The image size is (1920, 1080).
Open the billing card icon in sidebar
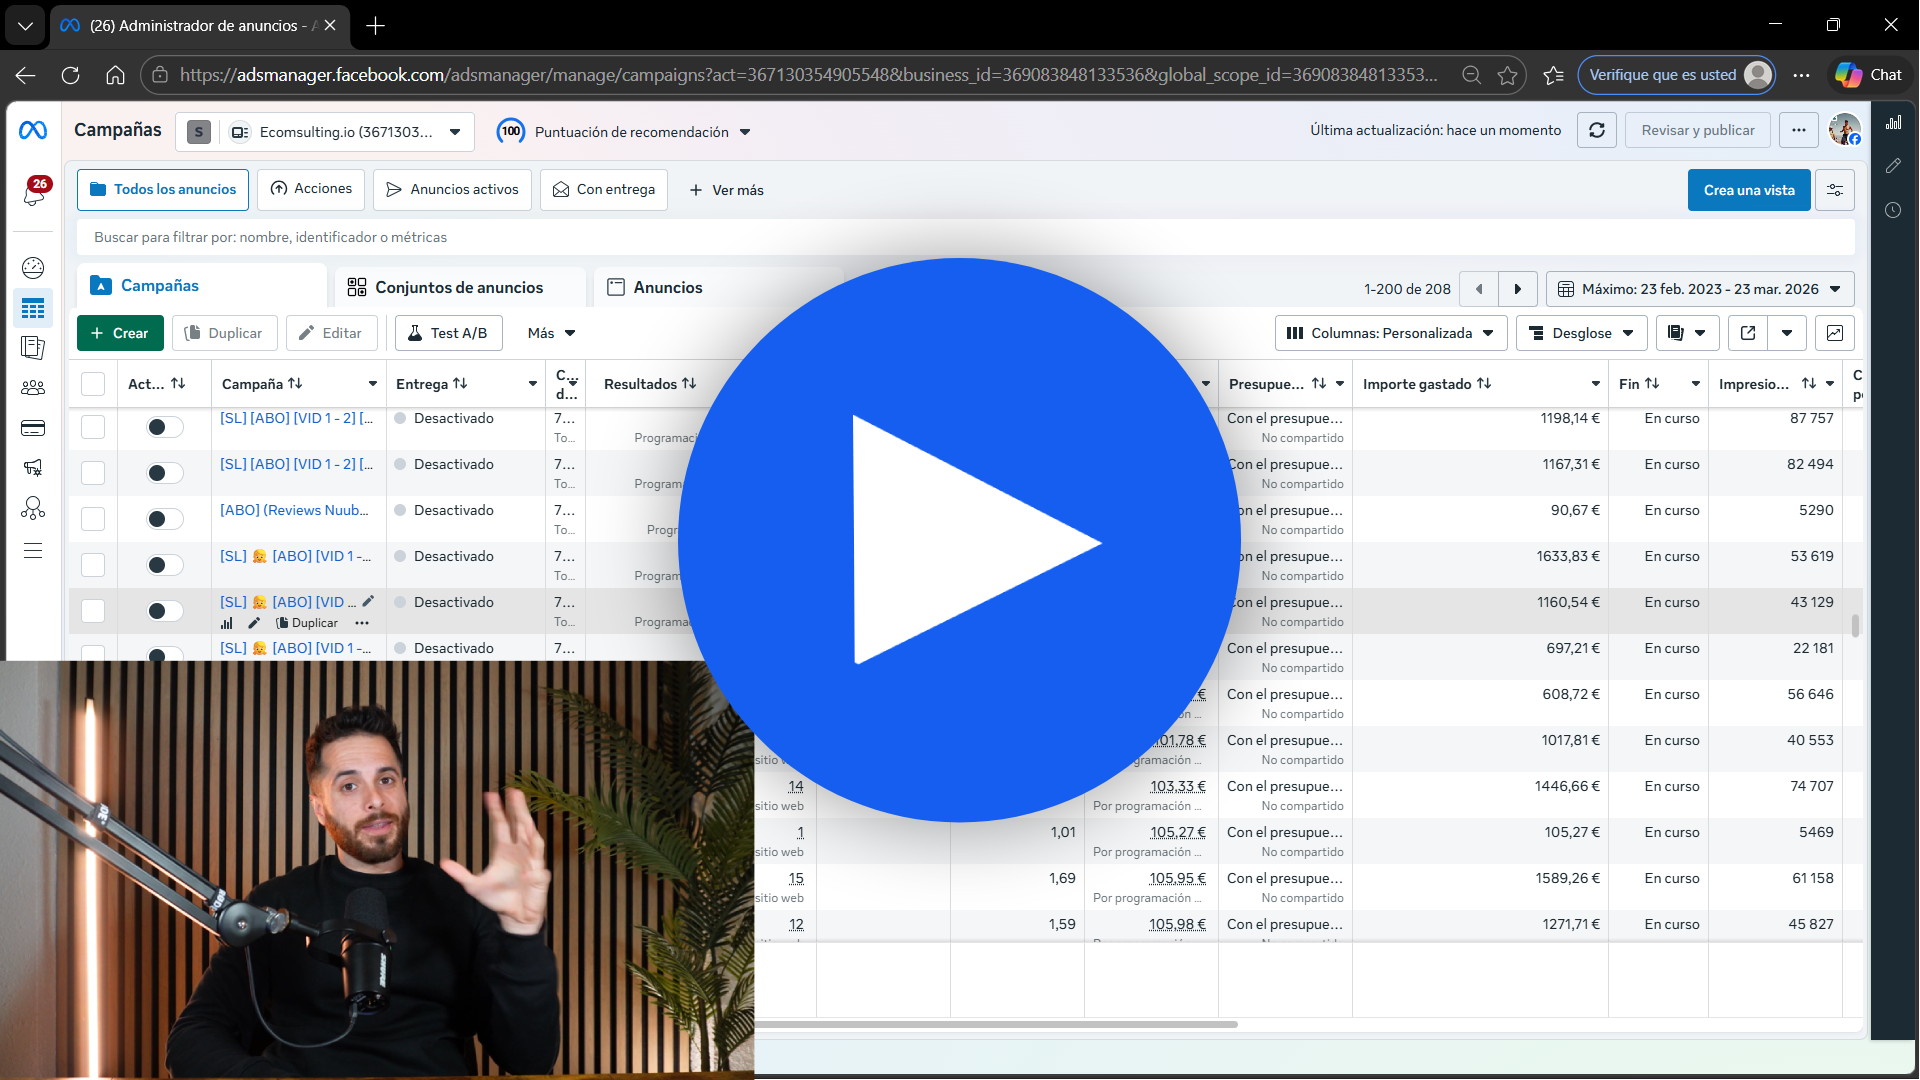33,428
